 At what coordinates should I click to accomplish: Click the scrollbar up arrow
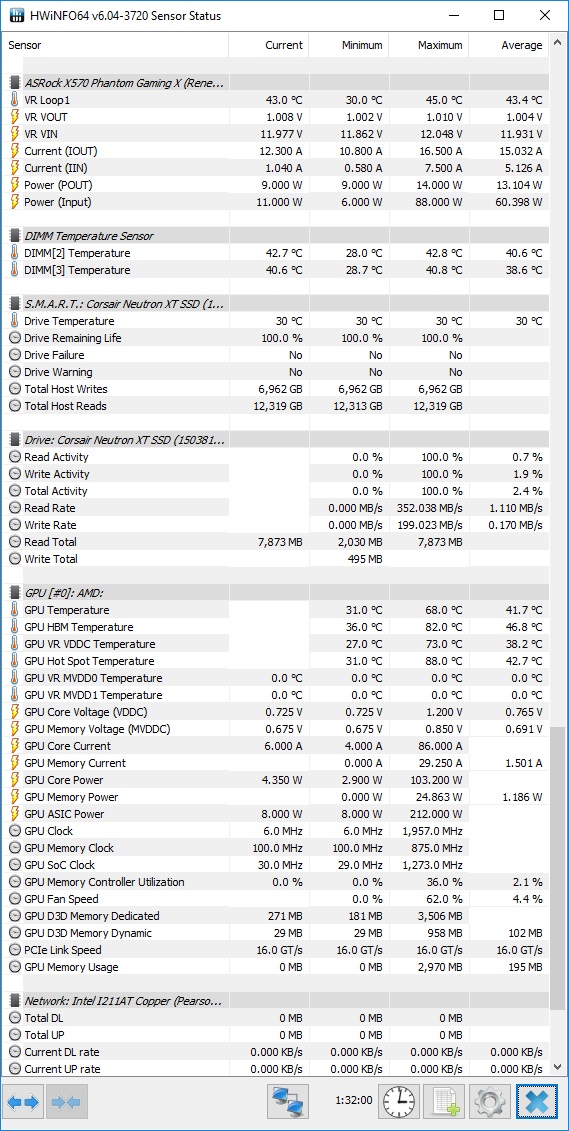pos(557,43)
